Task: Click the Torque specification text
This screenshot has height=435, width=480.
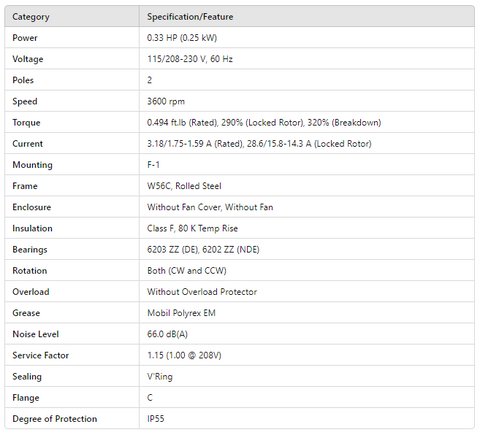Action: point(264,122)
